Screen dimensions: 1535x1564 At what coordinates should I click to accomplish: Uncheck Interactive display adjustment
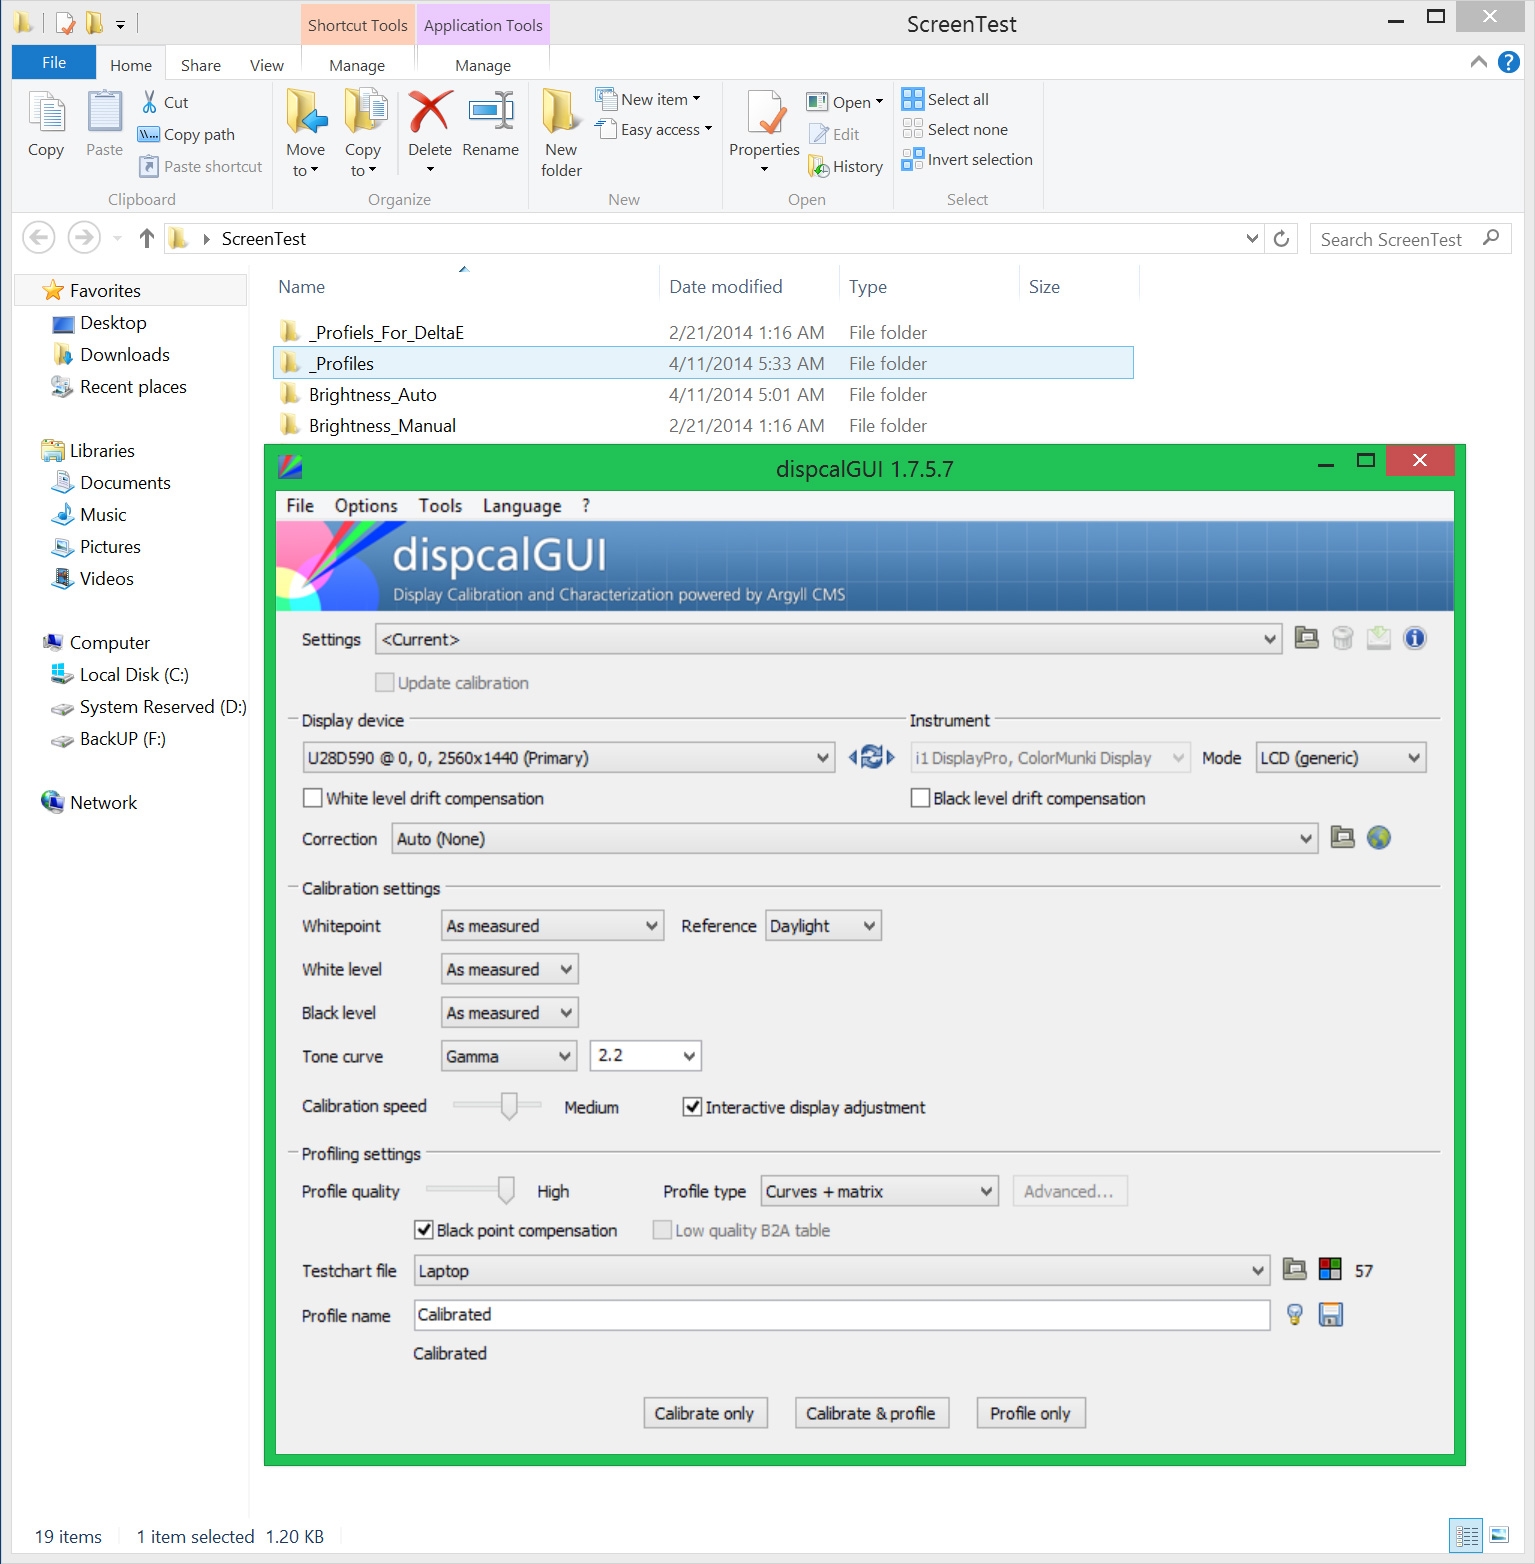692,1107
